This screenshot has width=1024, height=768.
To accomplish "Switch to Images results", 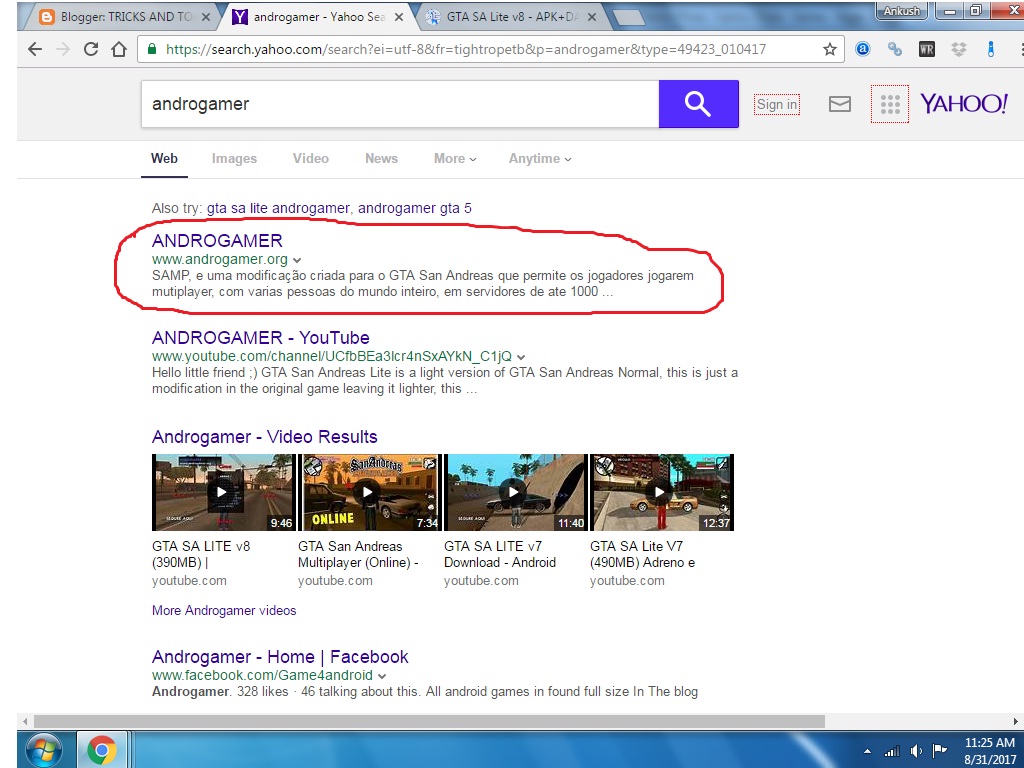I will click(x=234, y=159).
